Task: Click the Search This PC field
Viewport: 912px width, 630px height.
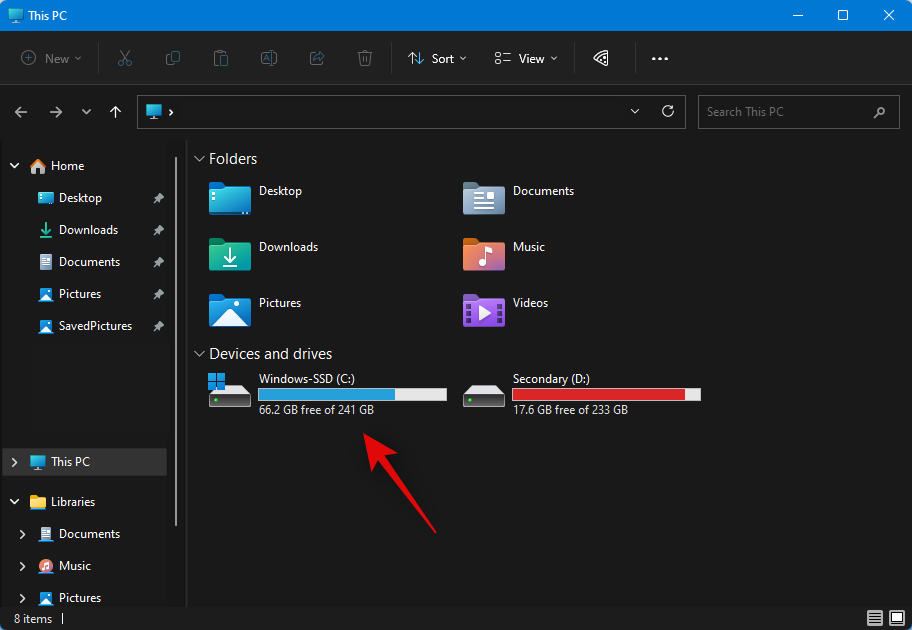Action: click(783, 112)
